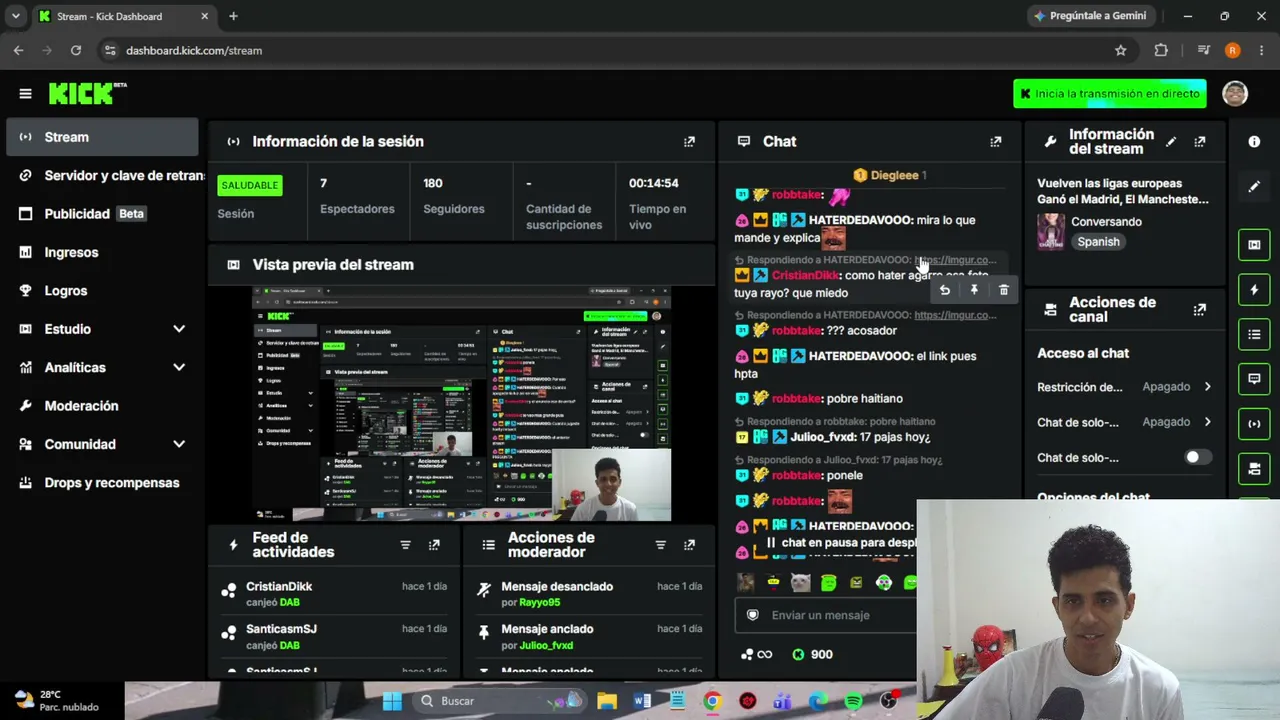The width and height of the screenshot is (1280, 720).
Task: Pop out the Acciones de canal panel
Action: click(x=1200, y=310)
